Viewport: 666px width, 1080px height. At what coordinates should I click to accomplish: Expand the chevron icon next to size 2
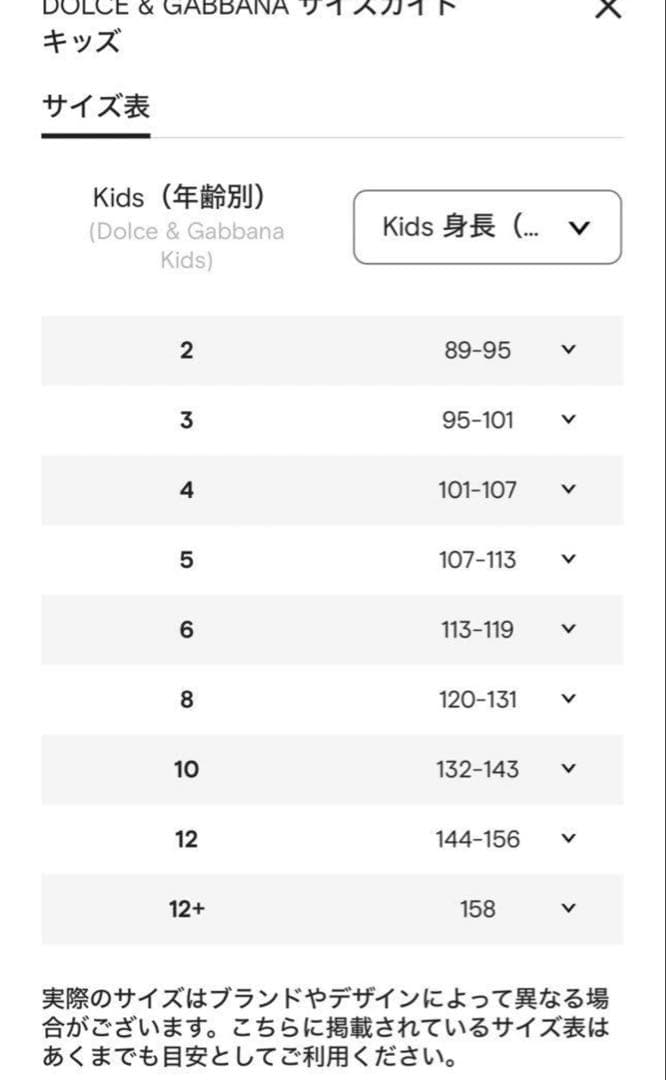tap(568, 350)
